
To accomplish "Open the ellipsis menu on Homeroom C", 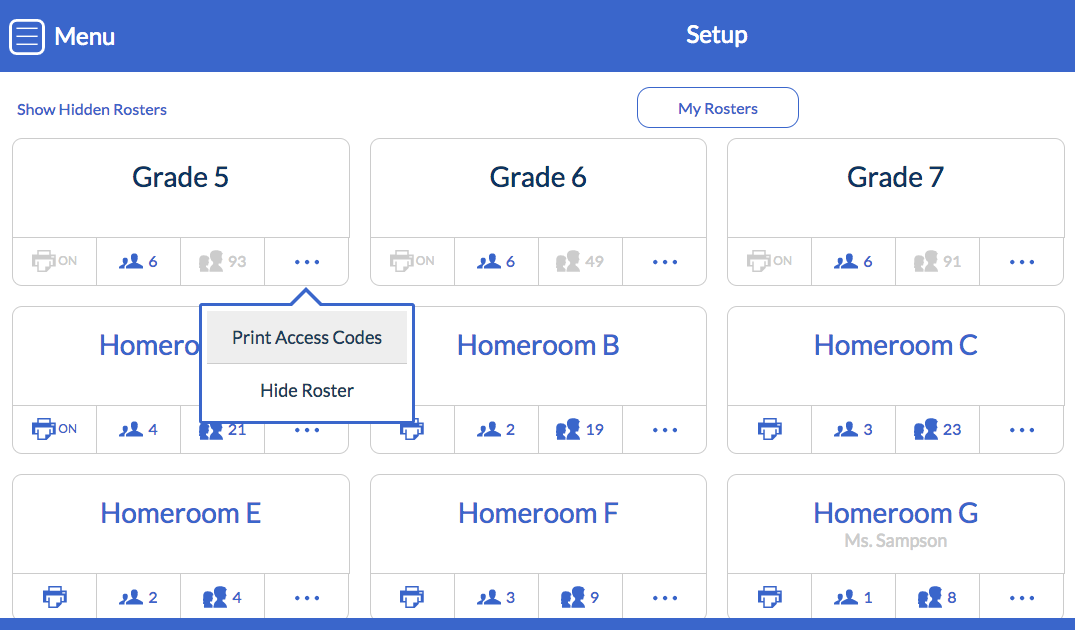I will tap(1021, 429).
